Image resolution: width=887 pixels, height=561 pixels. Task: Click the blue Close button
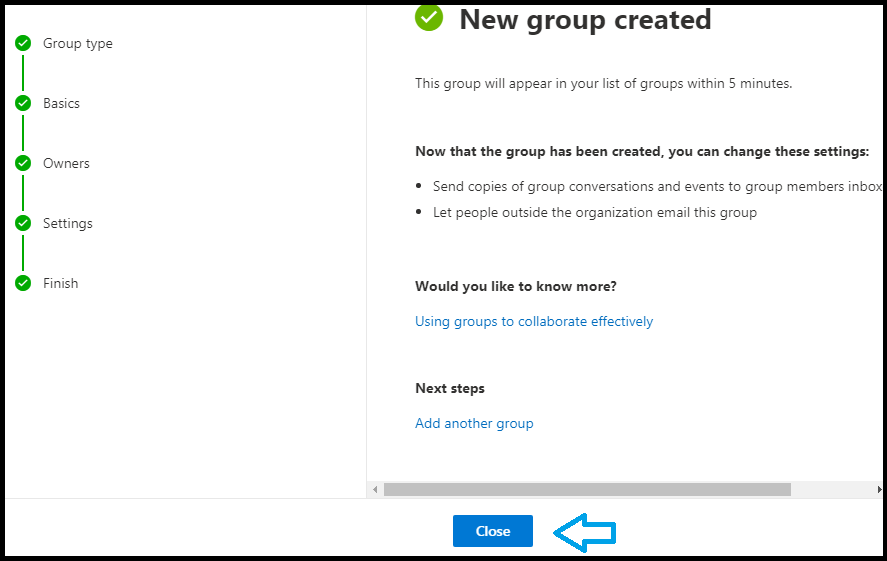tap(493, 531)
